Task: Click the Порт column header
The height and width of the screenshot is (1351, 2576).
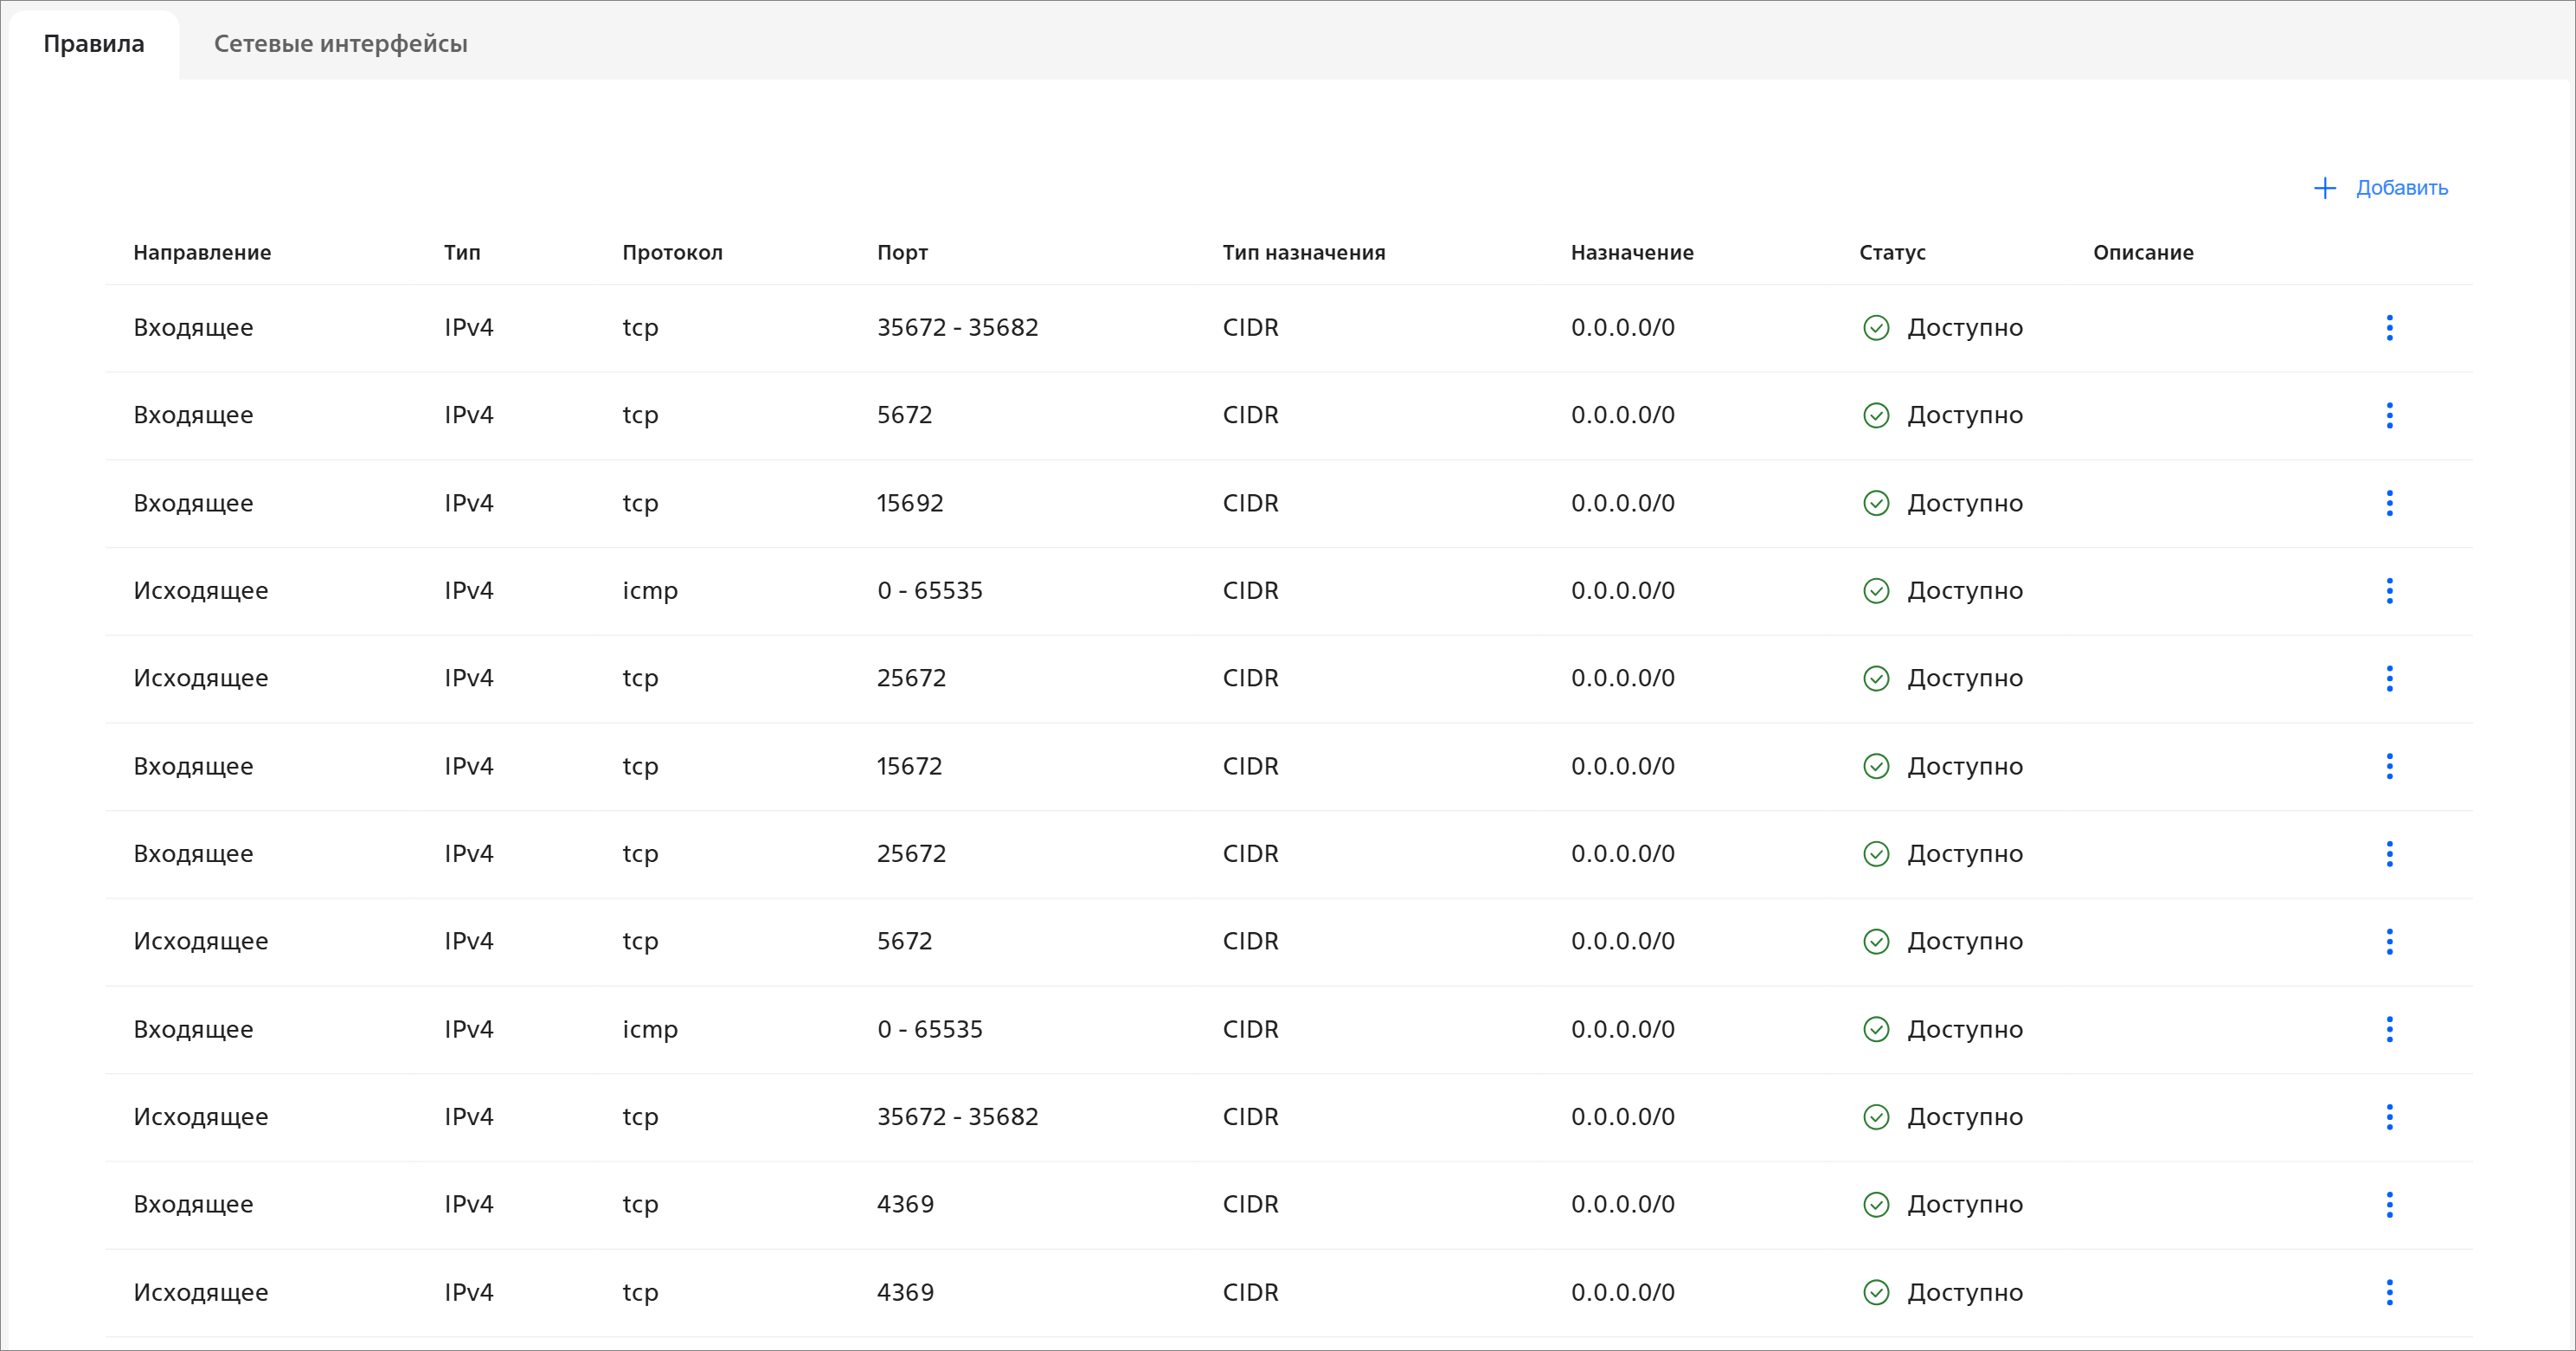Action: click(902, 253)
